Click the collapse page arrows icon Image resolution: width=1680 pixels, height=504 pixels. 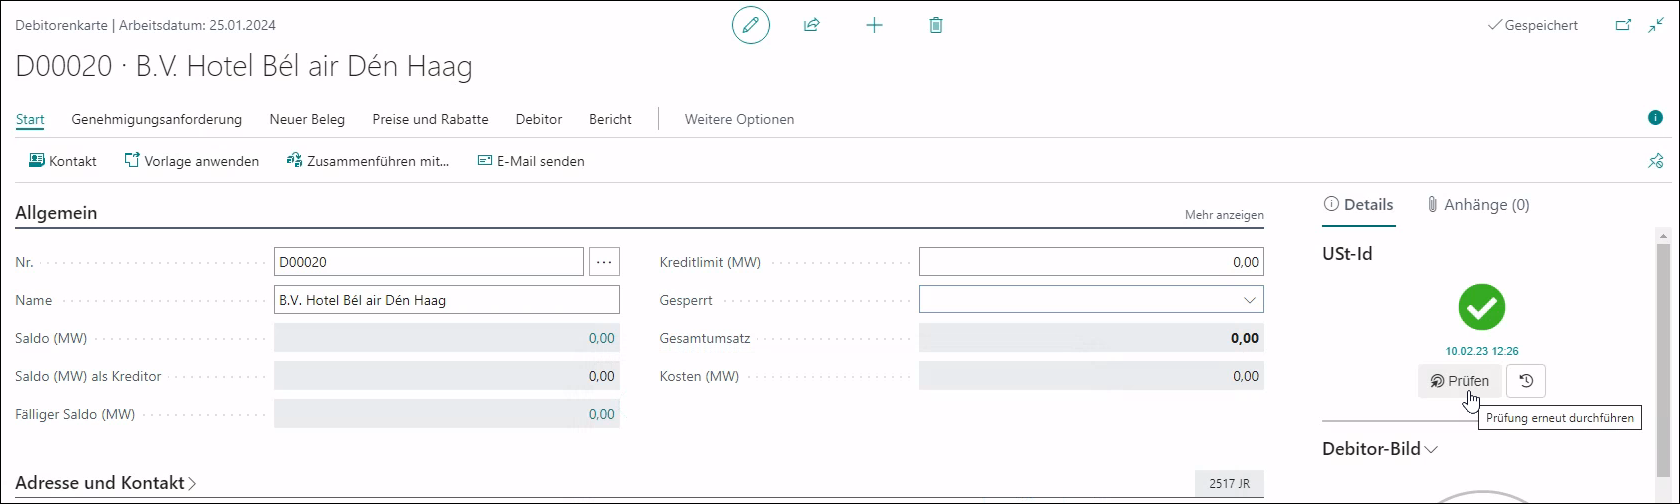click(x=1656, y=26)
